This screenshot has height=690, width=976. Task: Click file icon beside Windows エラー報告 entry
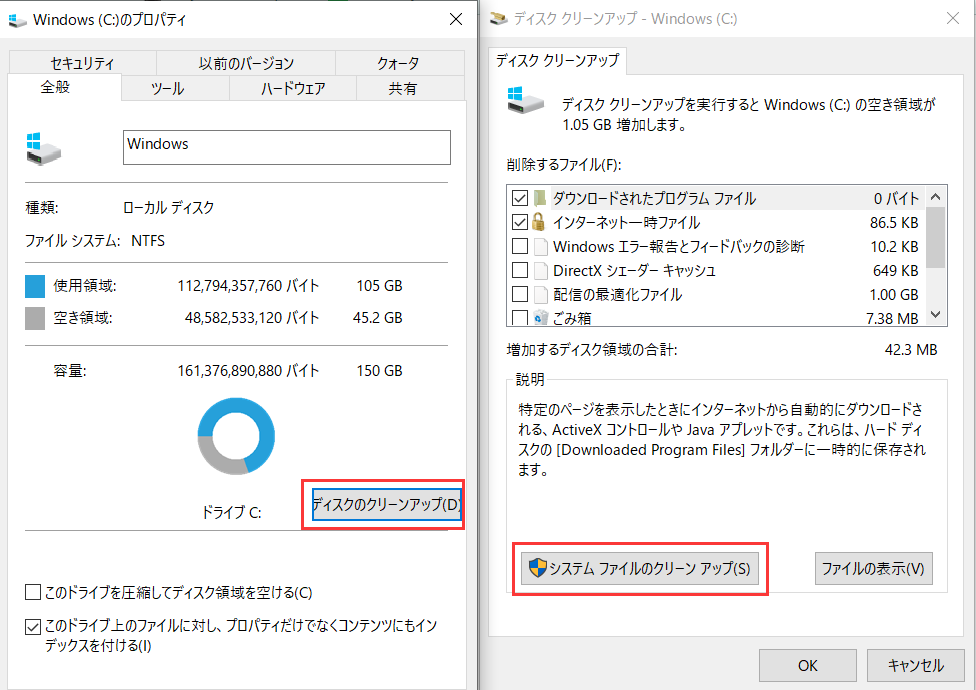point(540,246)
